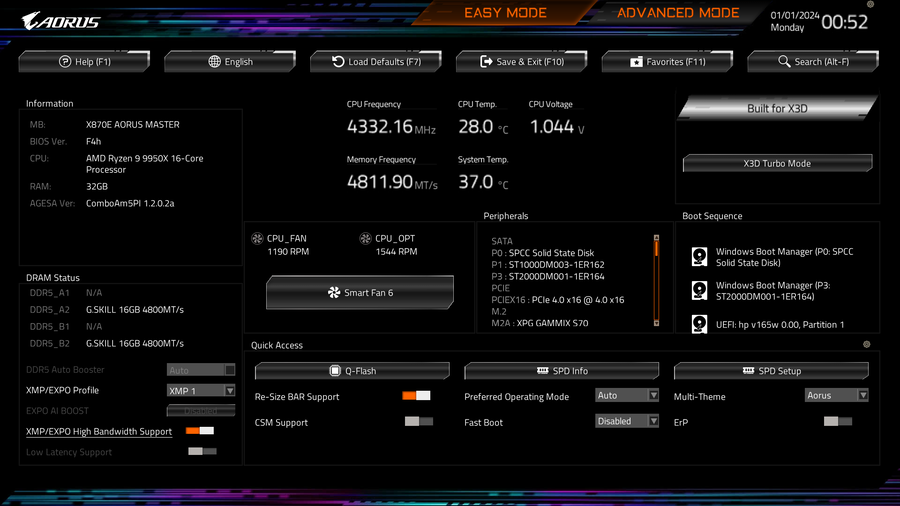Open the Fast Boot dropdown
Image resolution: width=900 pixels, height=506 pixels.
[x=627, y=421]
